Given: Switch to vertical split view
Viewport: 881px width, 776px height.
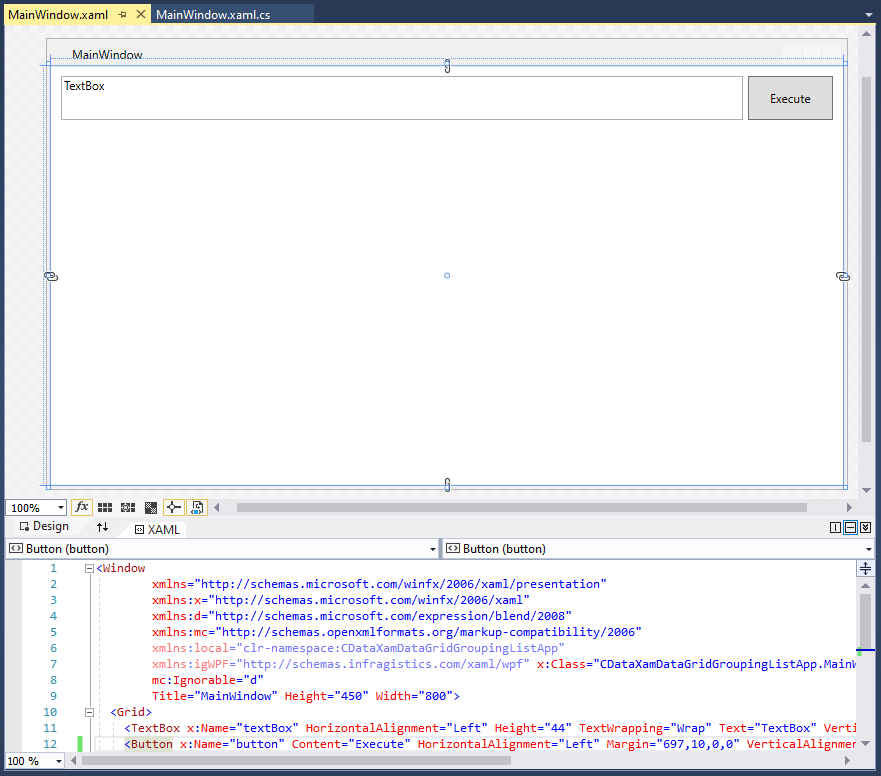Looking at the screenshot, I should coord(835,528).
